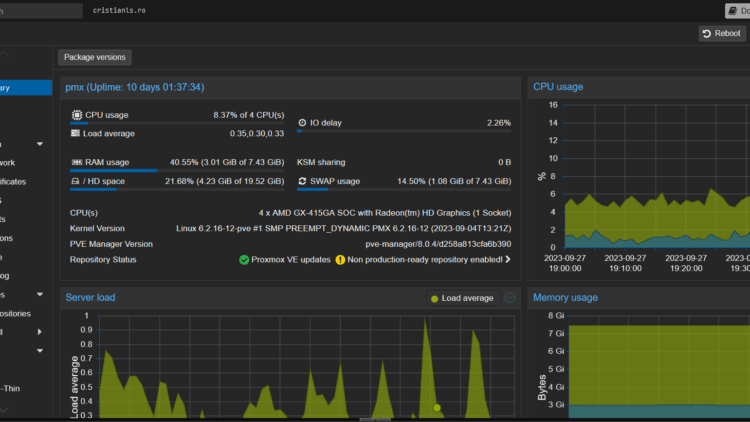Click the sidebar scroll-up chevron

coord(4,54)
